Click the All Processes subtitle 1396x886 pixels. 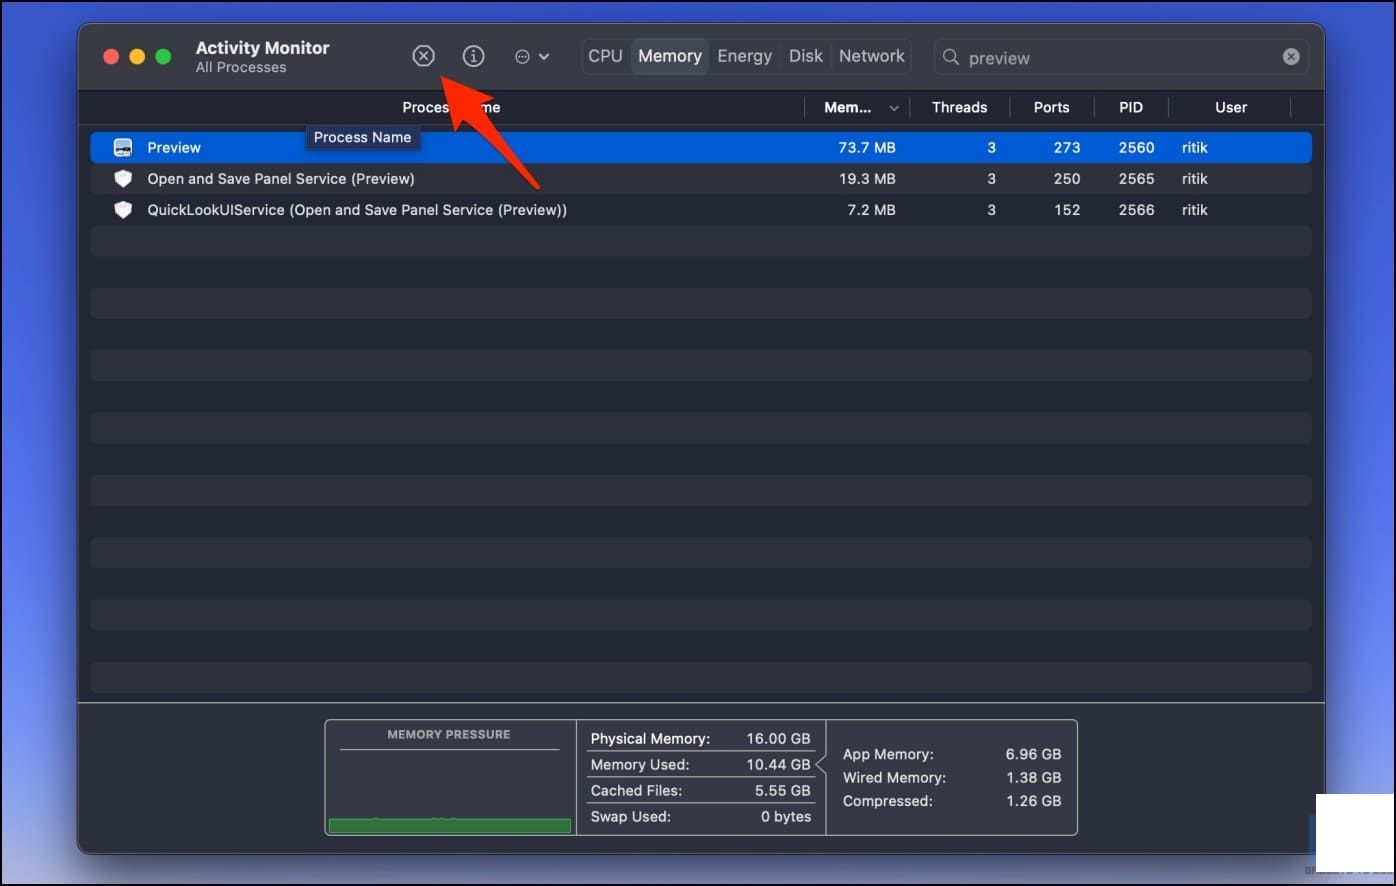pyautogui.click(x=241, y=67)
